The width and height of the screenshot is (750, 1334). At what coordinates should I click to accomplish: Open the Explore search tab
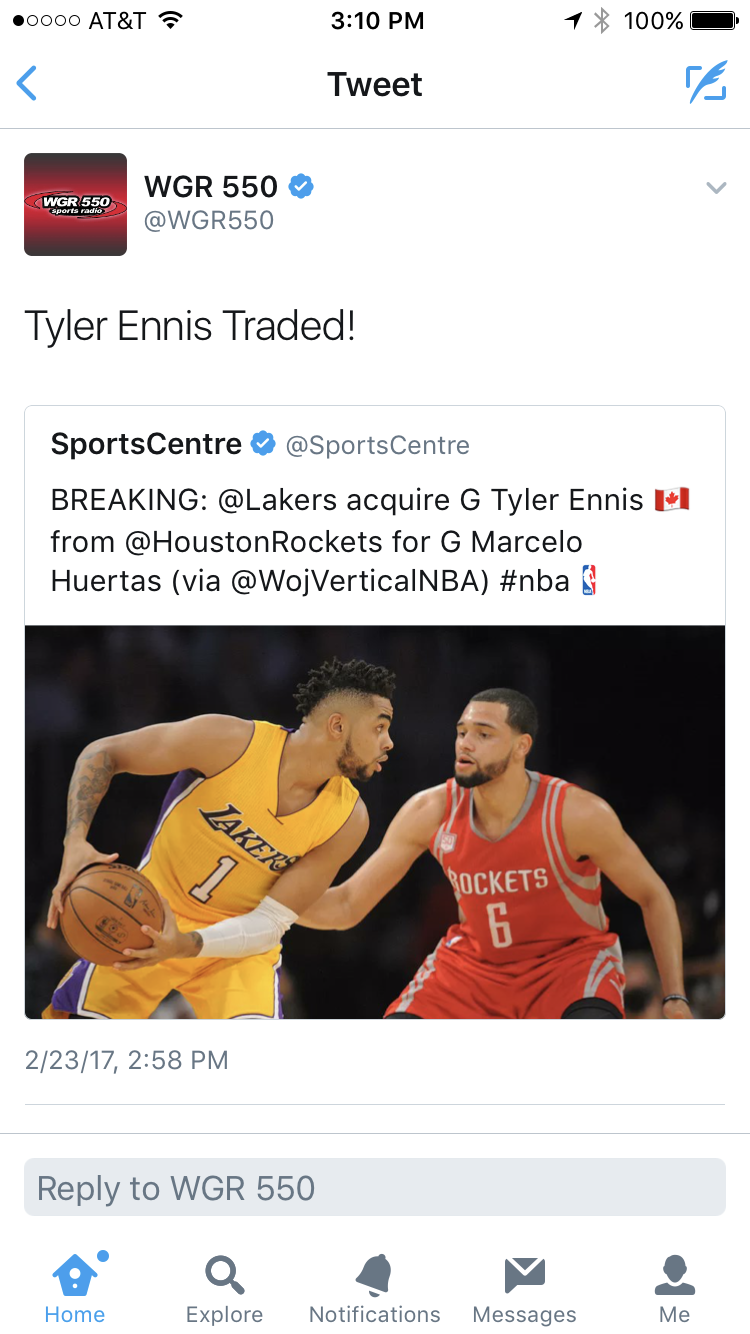(224, 1288)
